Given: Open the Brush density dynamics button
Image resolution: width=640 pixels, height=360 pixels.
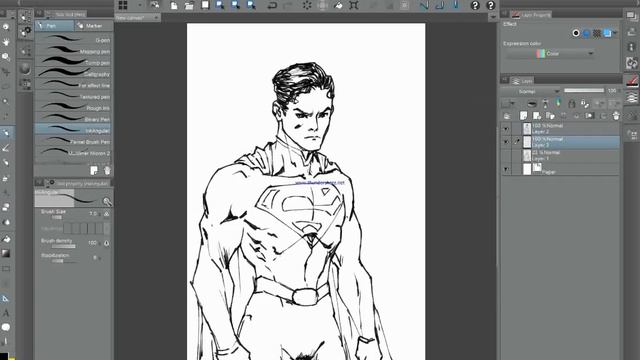Looking at the screenshot, I should [107, 243].
